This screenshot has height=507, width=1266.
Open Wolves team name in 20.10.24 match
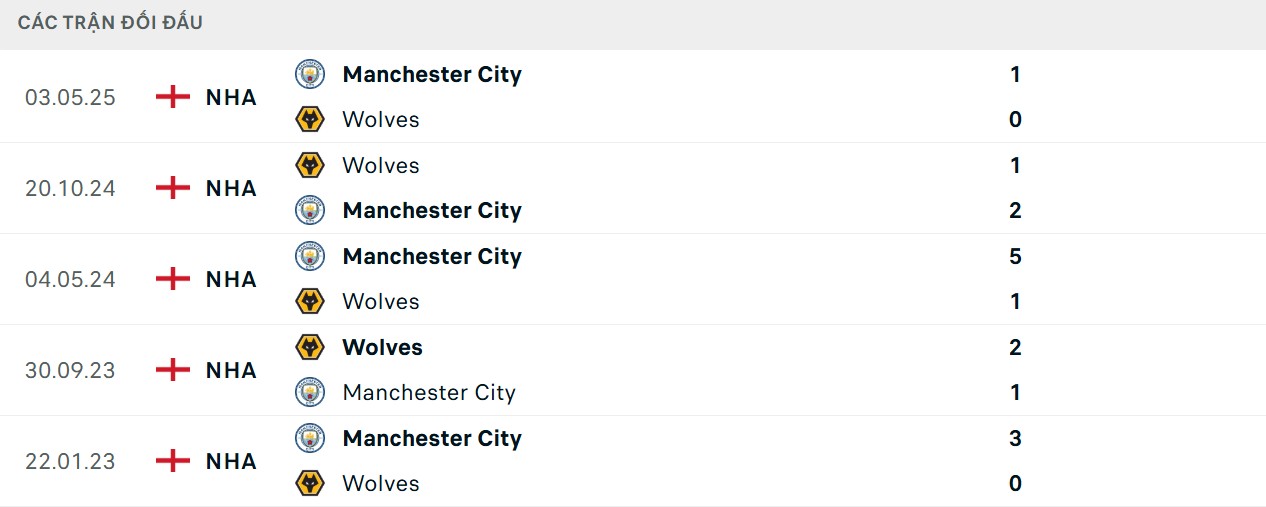pyautogui.click(x=381, y=165)
